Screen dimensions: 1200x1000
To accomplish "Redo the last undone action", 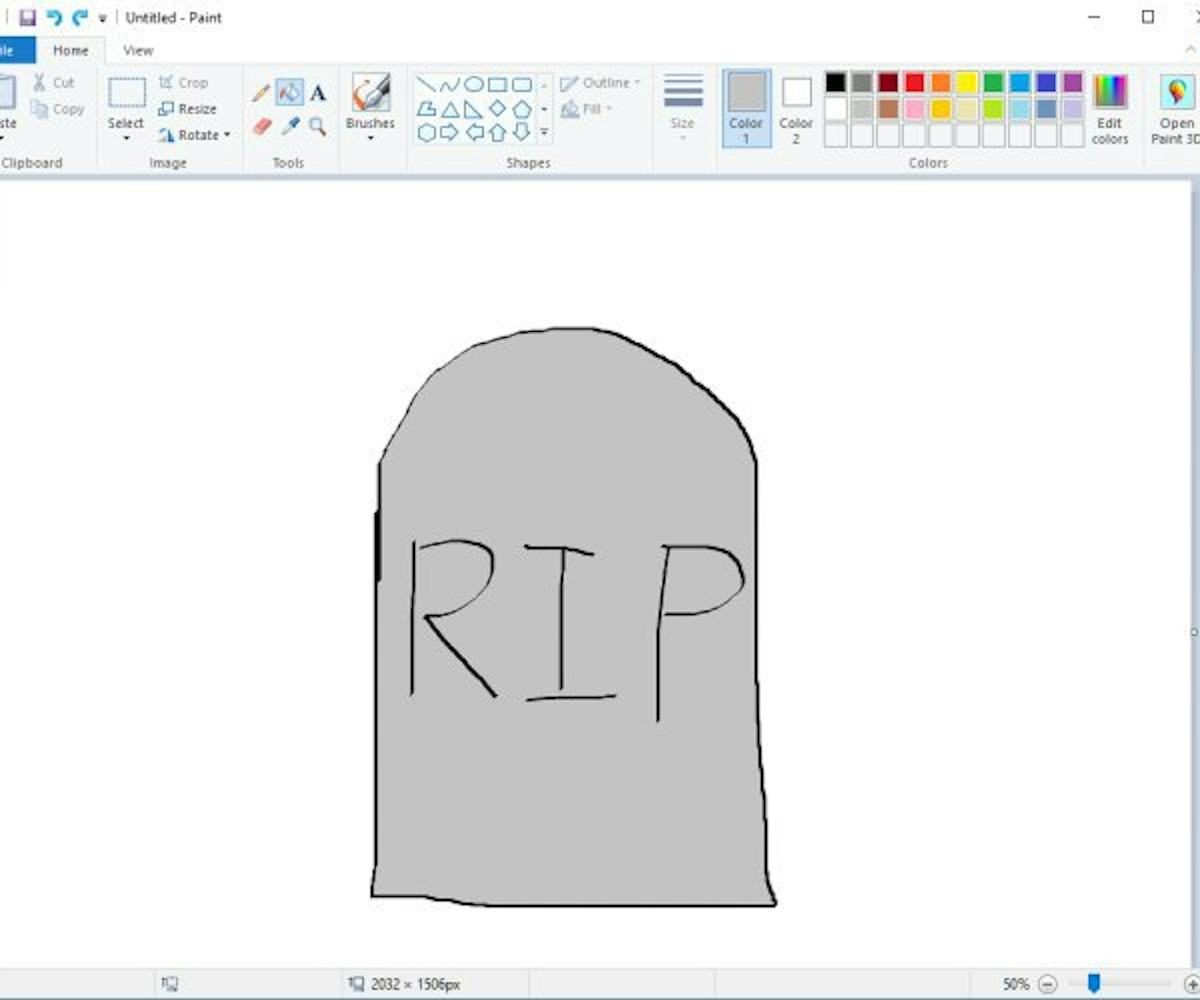I will point(80,17).
